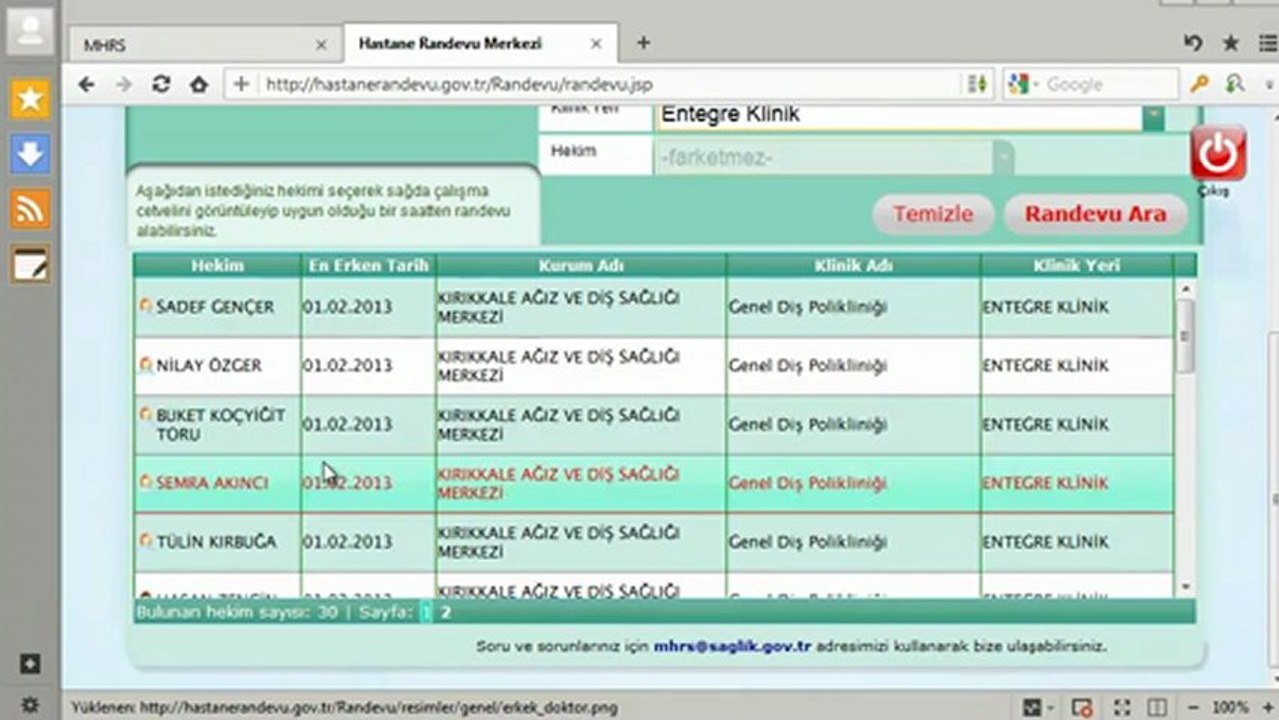1279x720 pixels.
Task: Select doctor BUKET KOÇYİĞİT TORU
Action: click(220, 425)
